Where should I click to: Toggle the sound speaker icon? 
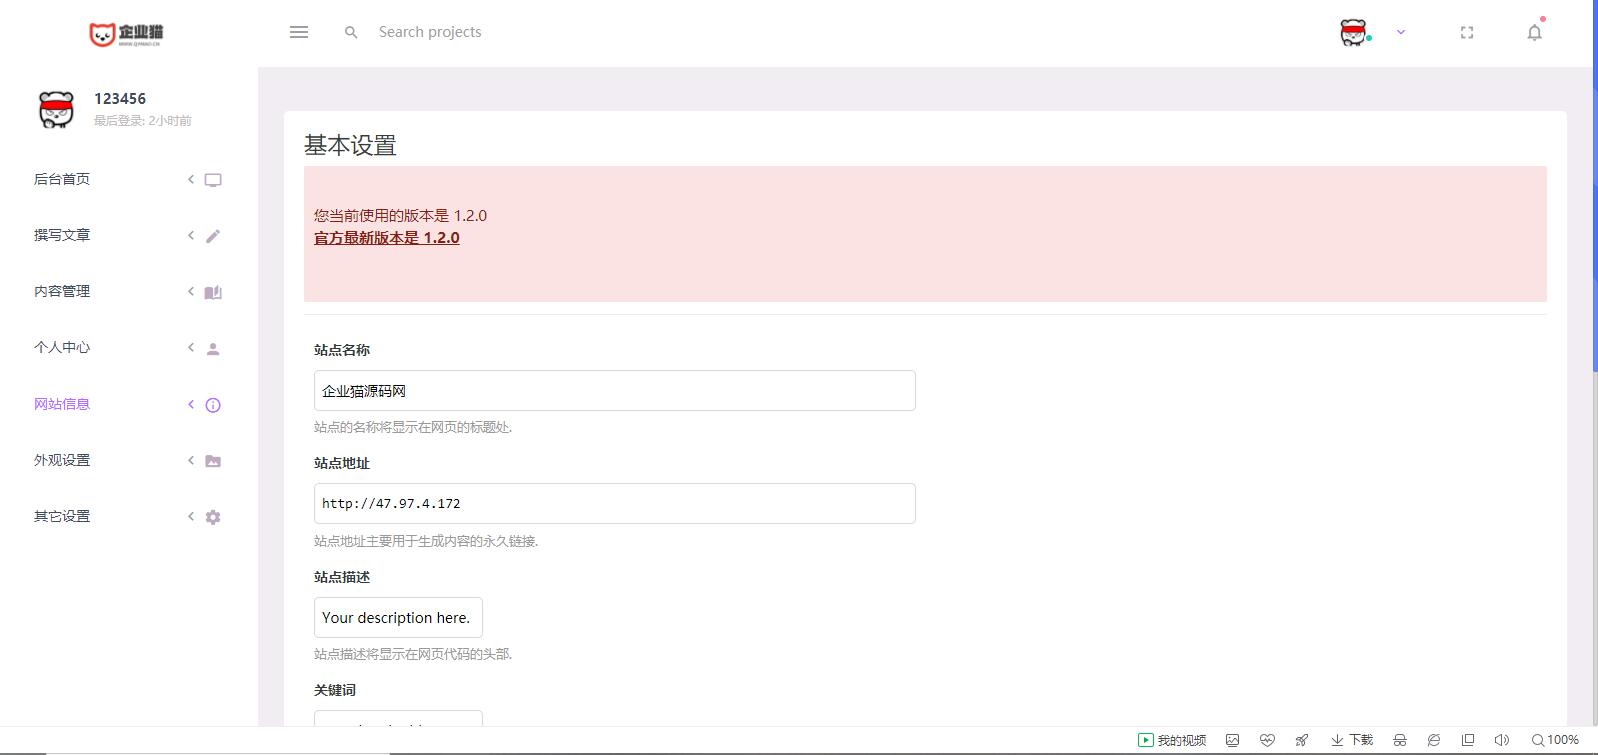coord(1501,740)
